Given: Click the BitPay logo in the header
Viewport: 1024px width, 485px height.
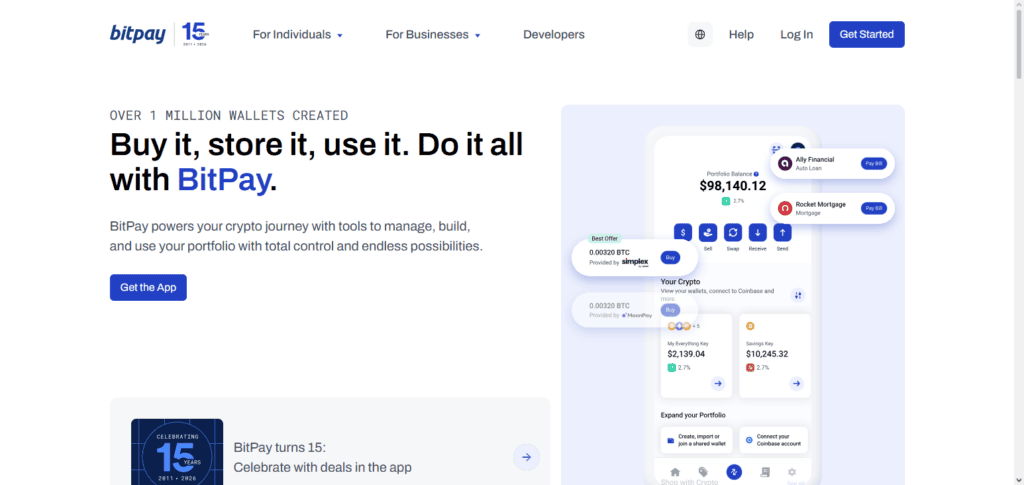Looking at the screenshot, I should [x=138, y=34].
